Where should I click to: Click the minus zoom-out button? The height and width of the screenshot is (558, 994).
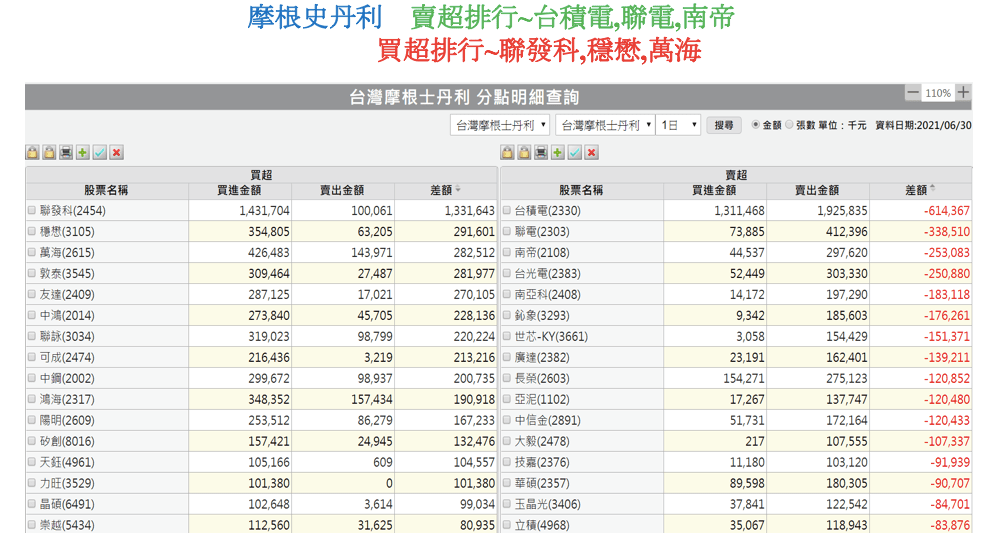912,93
